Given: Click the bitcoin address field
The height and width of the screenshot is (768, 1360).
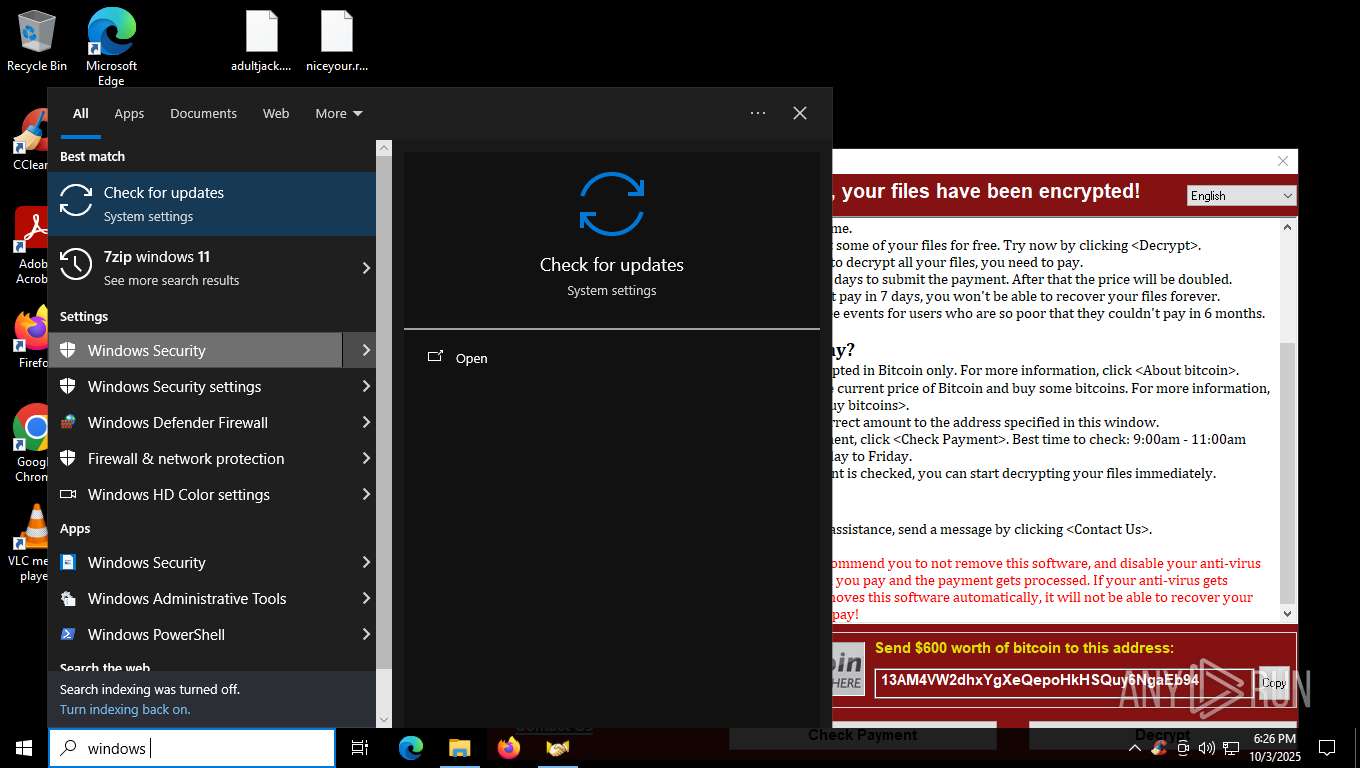Looking at the screenshot, I should click(x=1064, y=682).
